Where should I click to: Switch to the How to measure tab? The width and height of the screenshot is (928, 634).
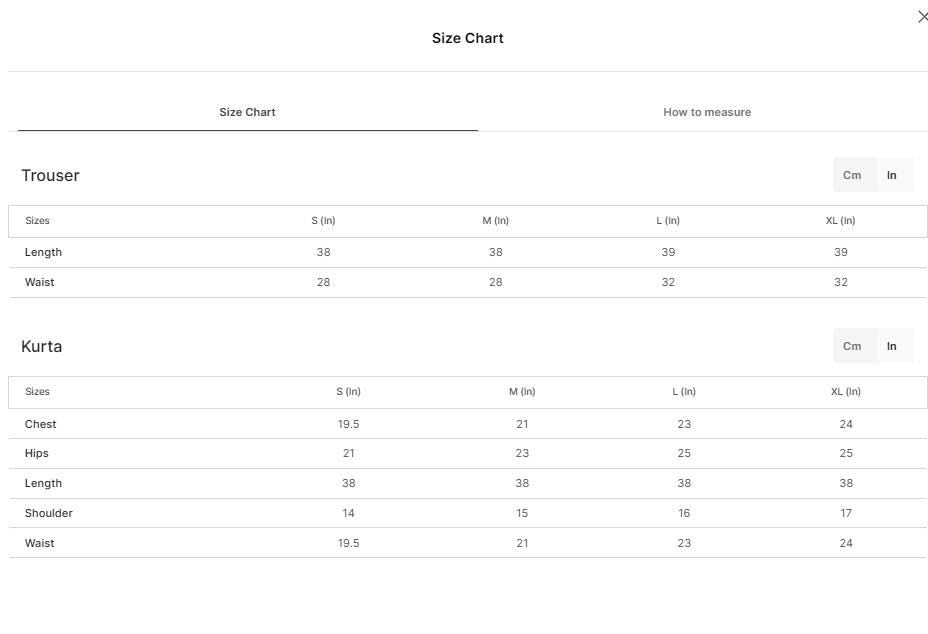pyautogui.click(x=707, y=112)
